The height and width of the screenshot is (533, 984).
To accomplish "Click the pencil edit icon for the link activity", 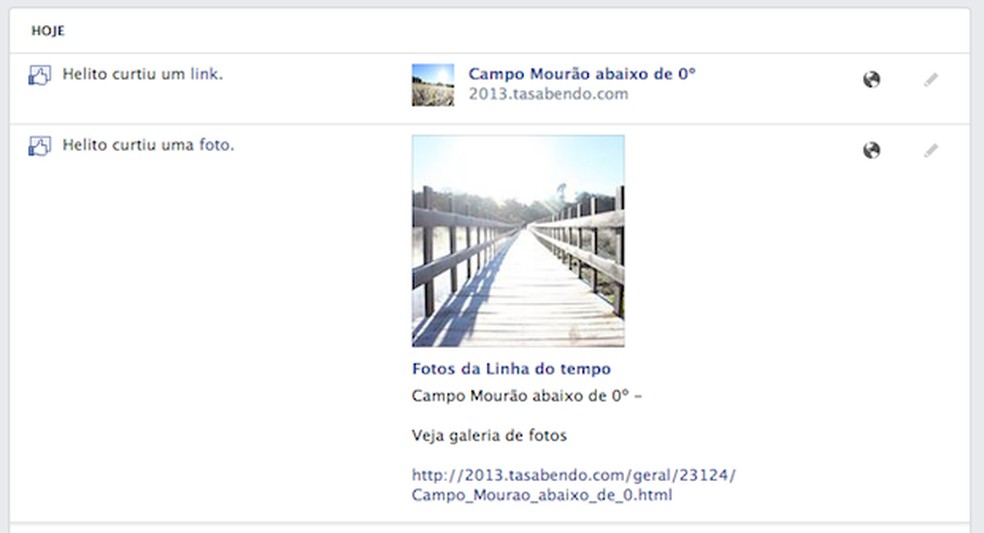I will click(931, 80).
